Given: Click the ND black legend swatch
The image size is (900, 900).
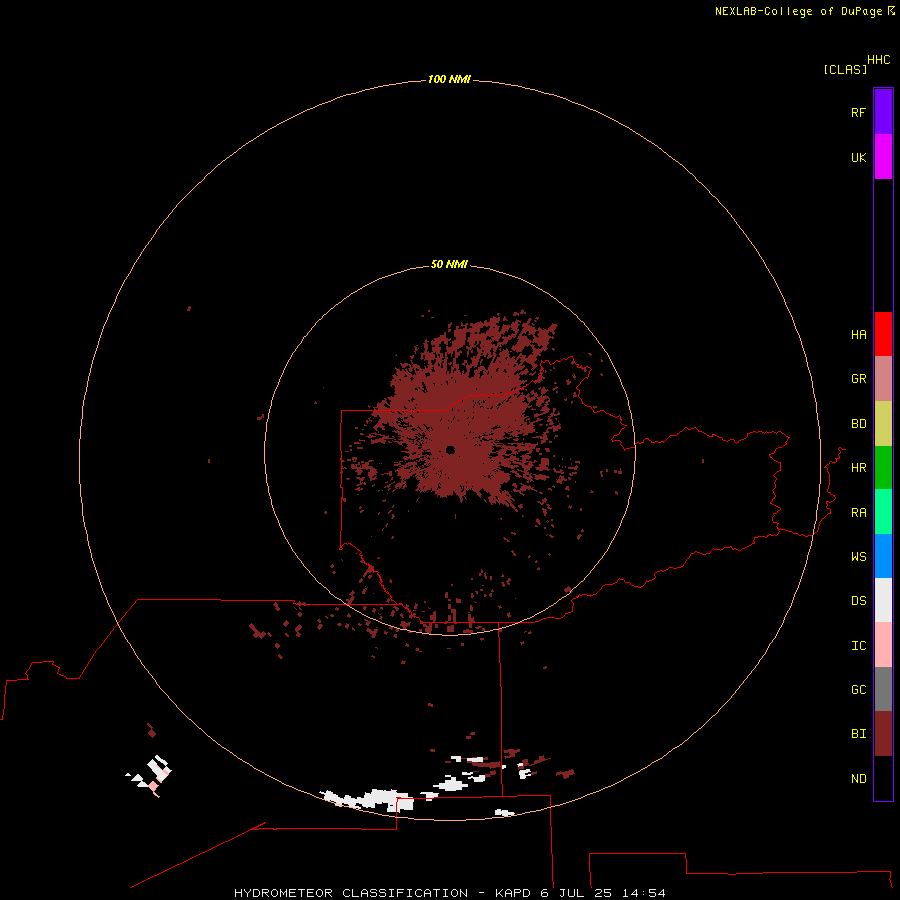Looking at the screenshot, I should [x=883, y=778].
